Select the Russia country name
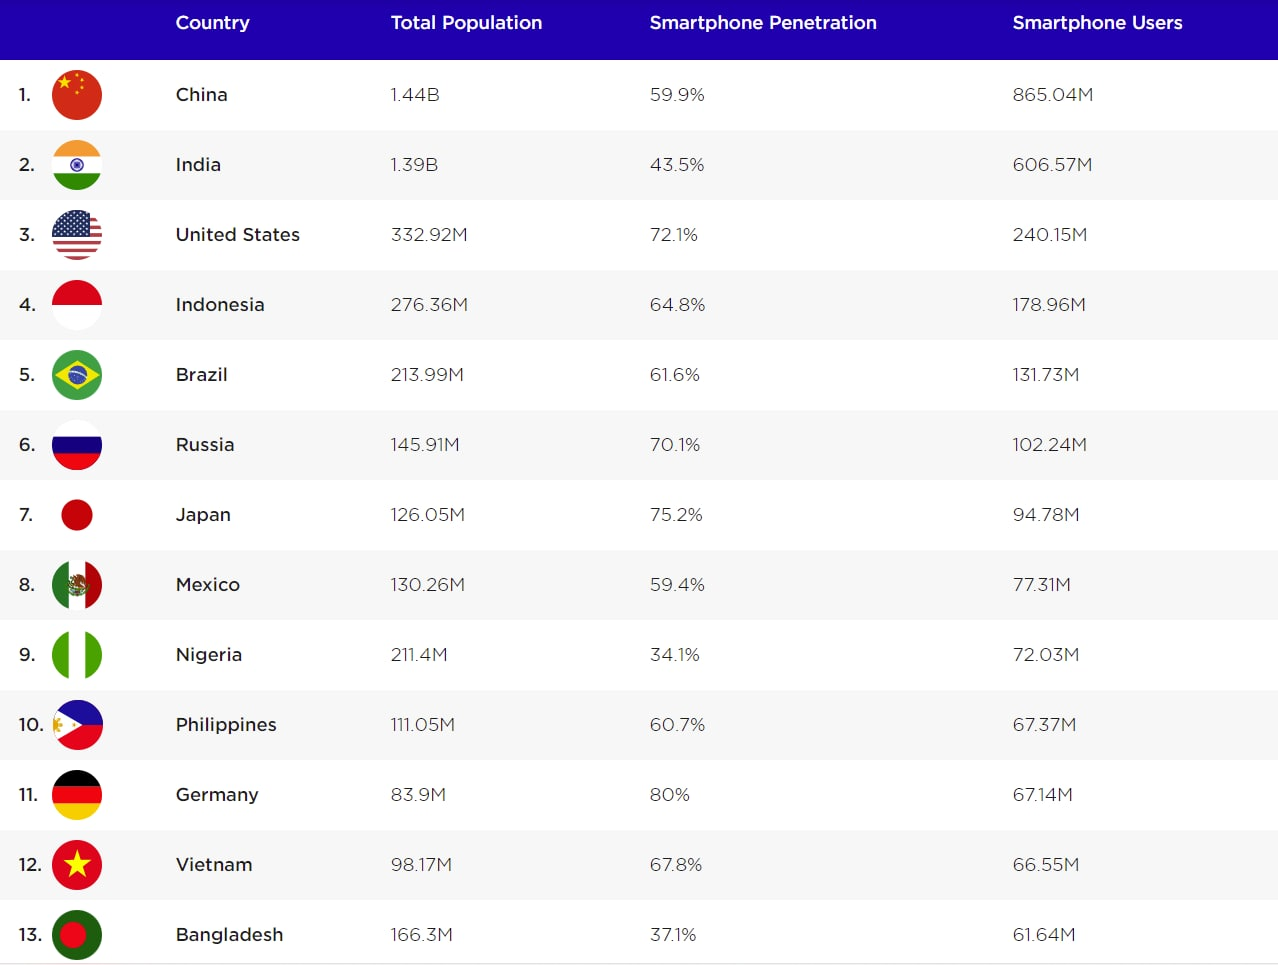The image size is (1278, 965). coord(205,445)
